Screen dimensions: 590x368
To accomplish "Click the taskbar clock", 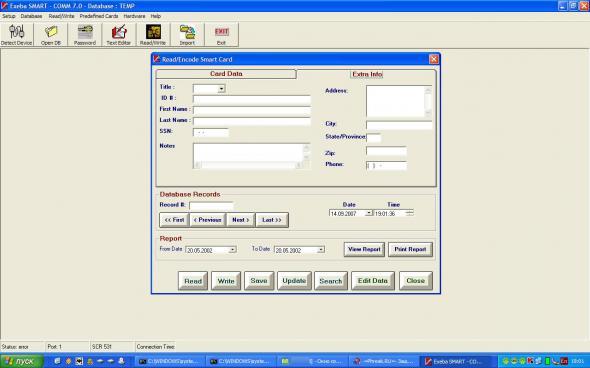I will (x=578, y=362).
